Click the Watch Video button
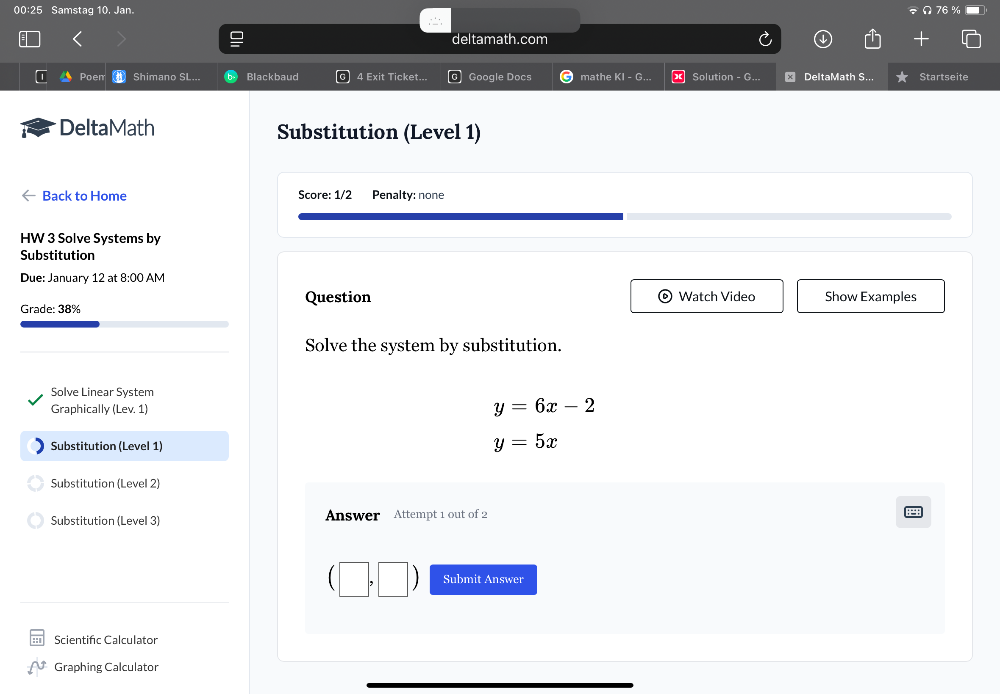 (x=706, y=296)
